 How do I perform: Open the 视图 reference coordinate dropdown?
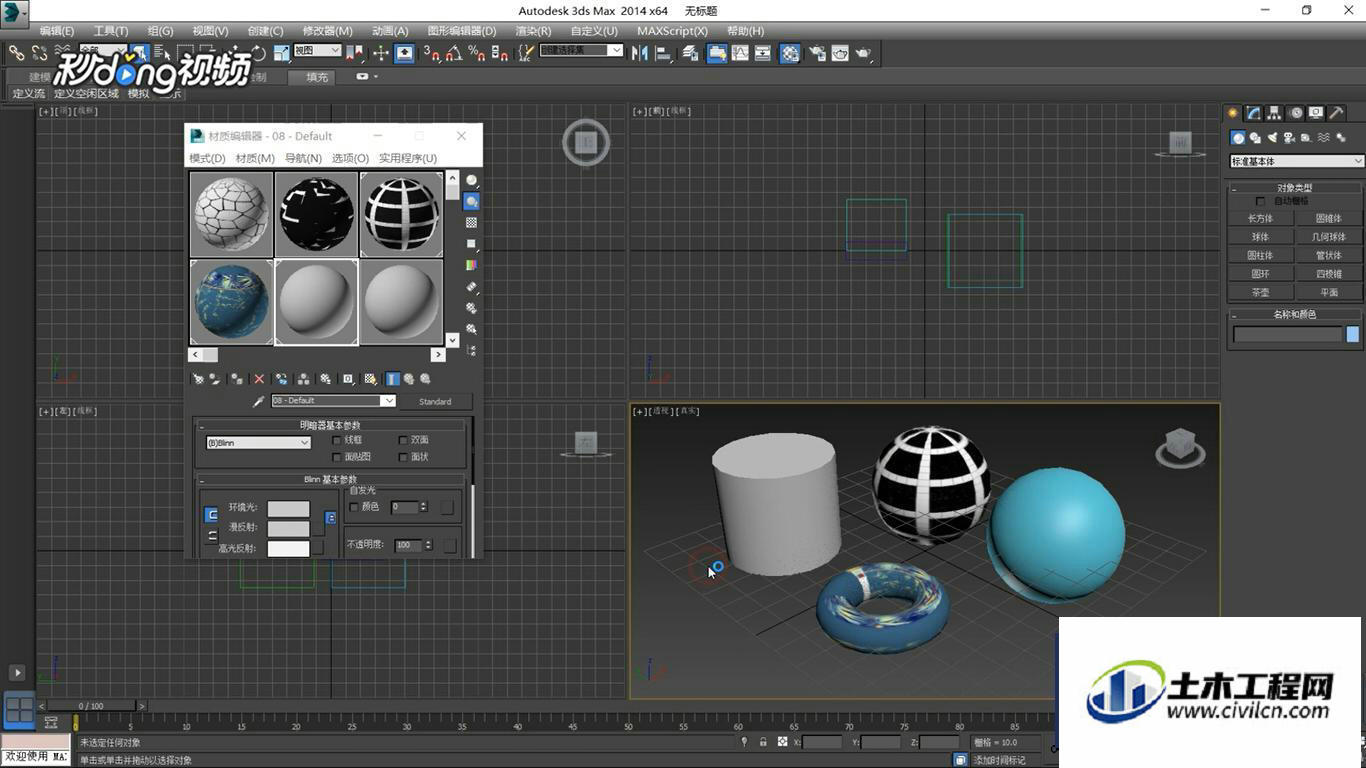coord(317,50)
